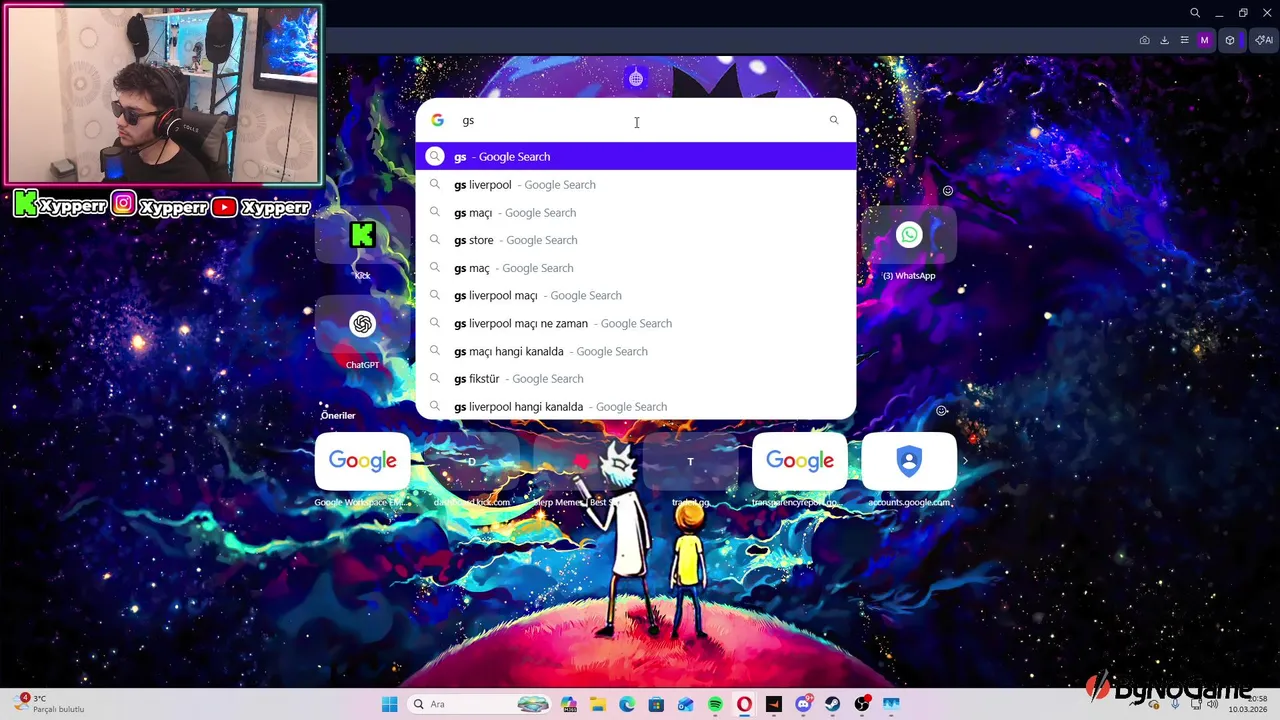
Task: Open the Easy Setup sliders icon
Action: 1184,40
